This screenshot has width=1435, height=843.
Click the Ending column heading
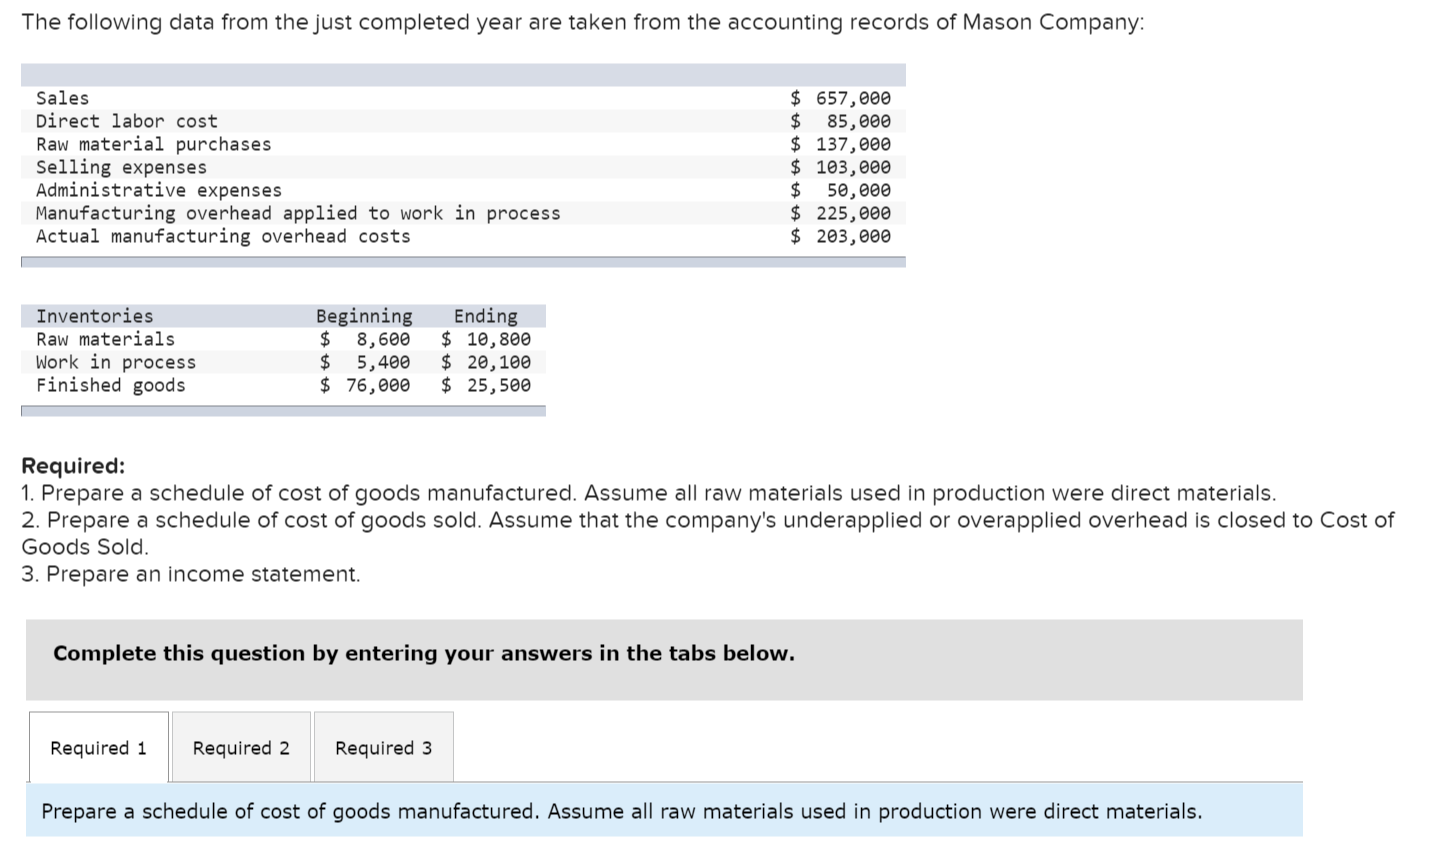[485, 315]
